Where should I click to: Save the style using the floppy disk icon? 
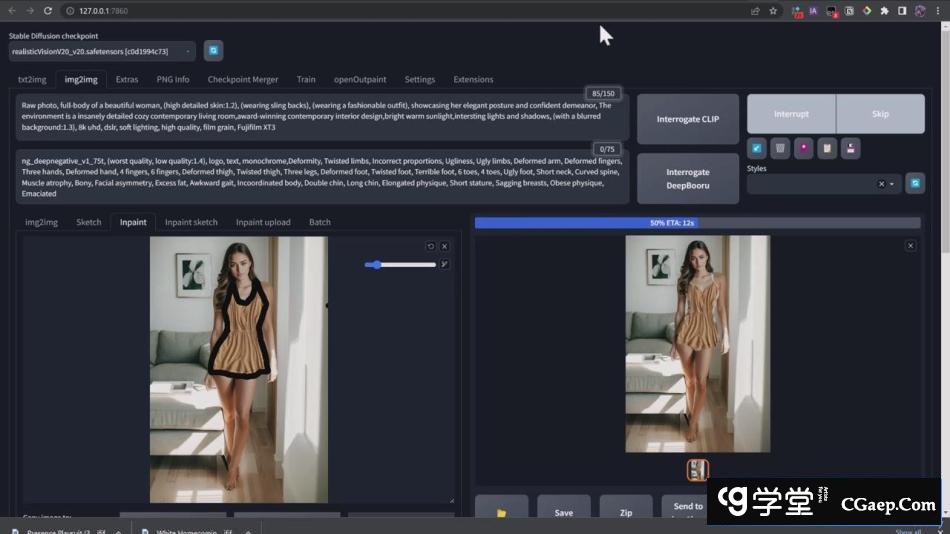849,148
